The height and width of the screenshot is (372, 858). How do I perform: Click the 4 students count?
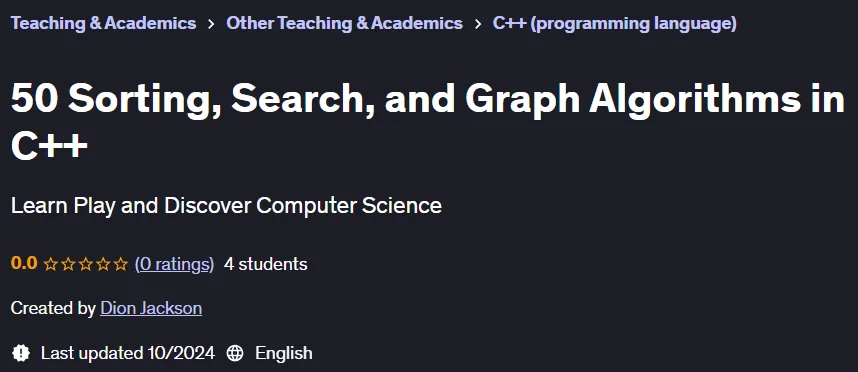click(x=265, y=264)
